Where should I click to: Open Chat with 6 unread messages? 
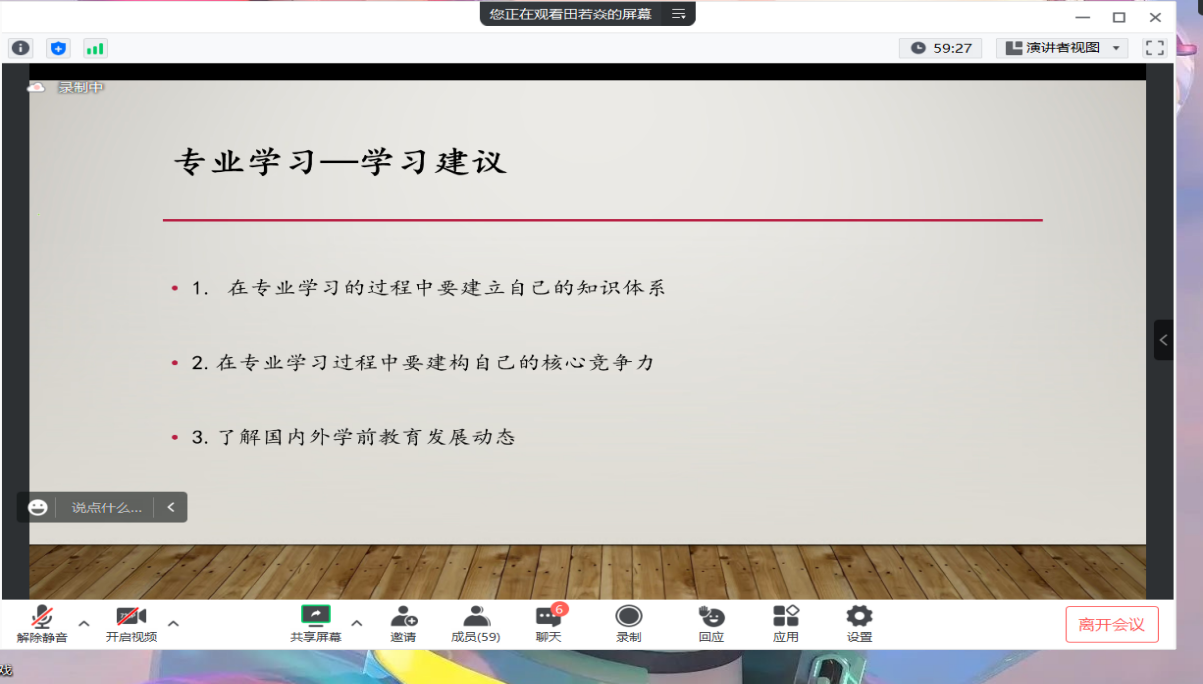click(x=548, y=624)
